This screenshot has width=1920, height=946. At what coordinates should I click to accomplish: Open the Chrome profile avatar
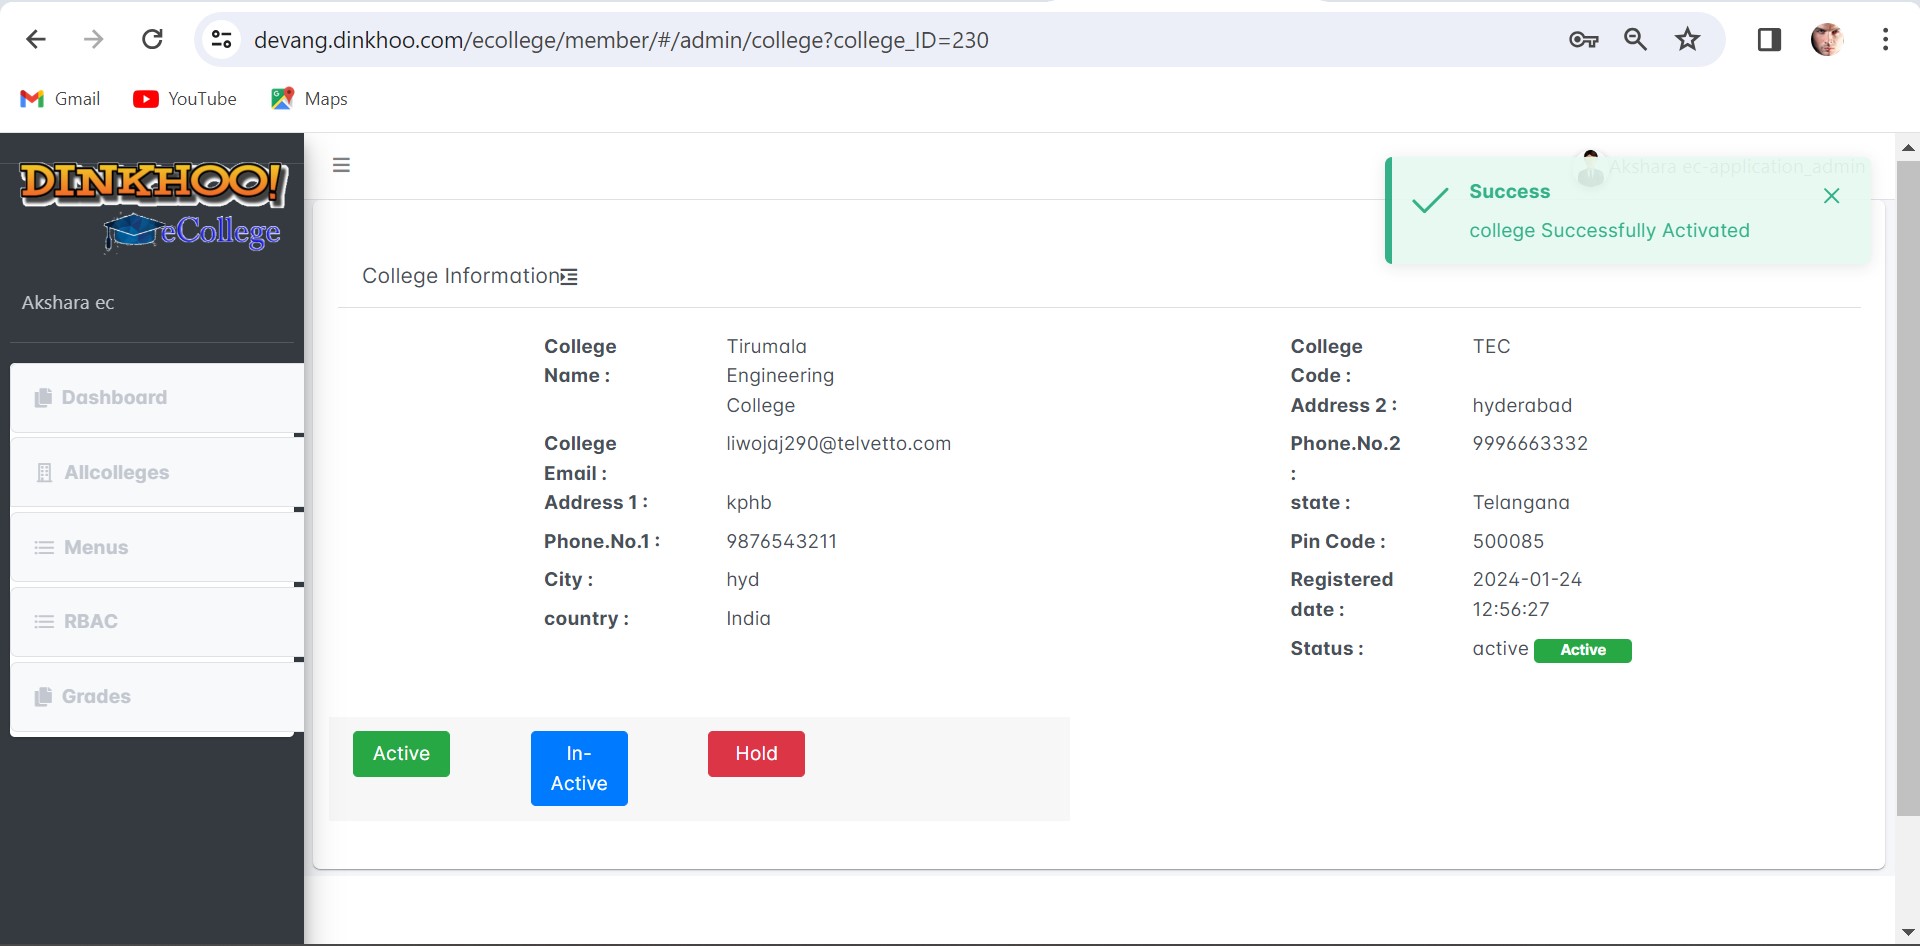[1827, 39]
